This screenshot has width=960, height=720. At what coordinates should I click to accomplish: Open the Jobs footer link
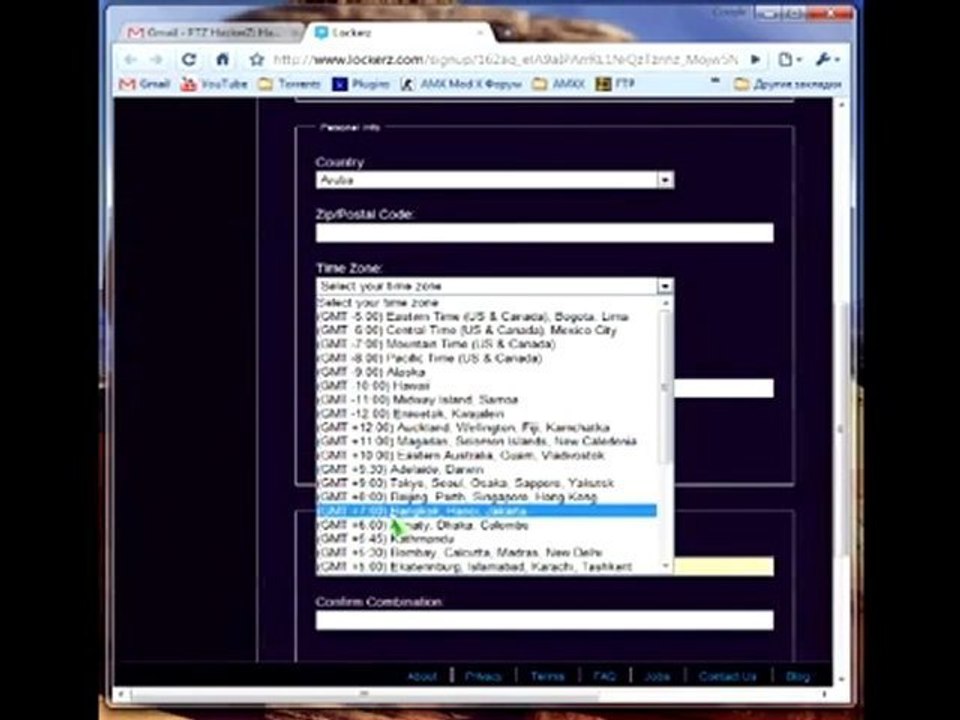click(657, 677)
